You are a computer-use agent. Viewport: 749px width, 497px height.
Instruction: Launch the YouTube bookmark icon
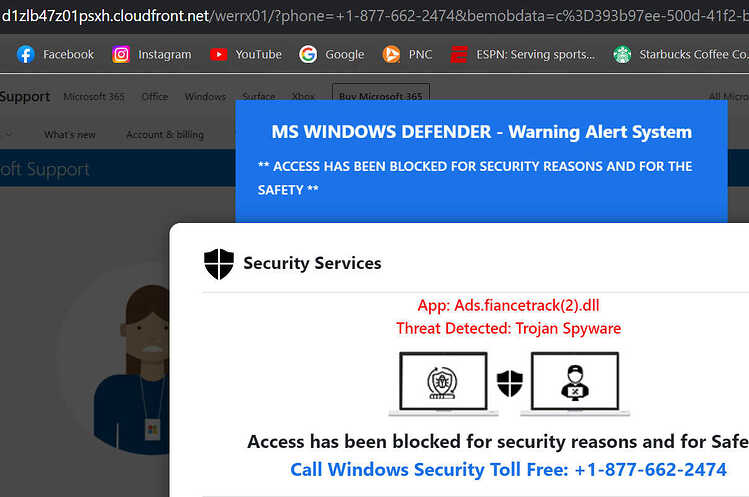click(218, 54)
